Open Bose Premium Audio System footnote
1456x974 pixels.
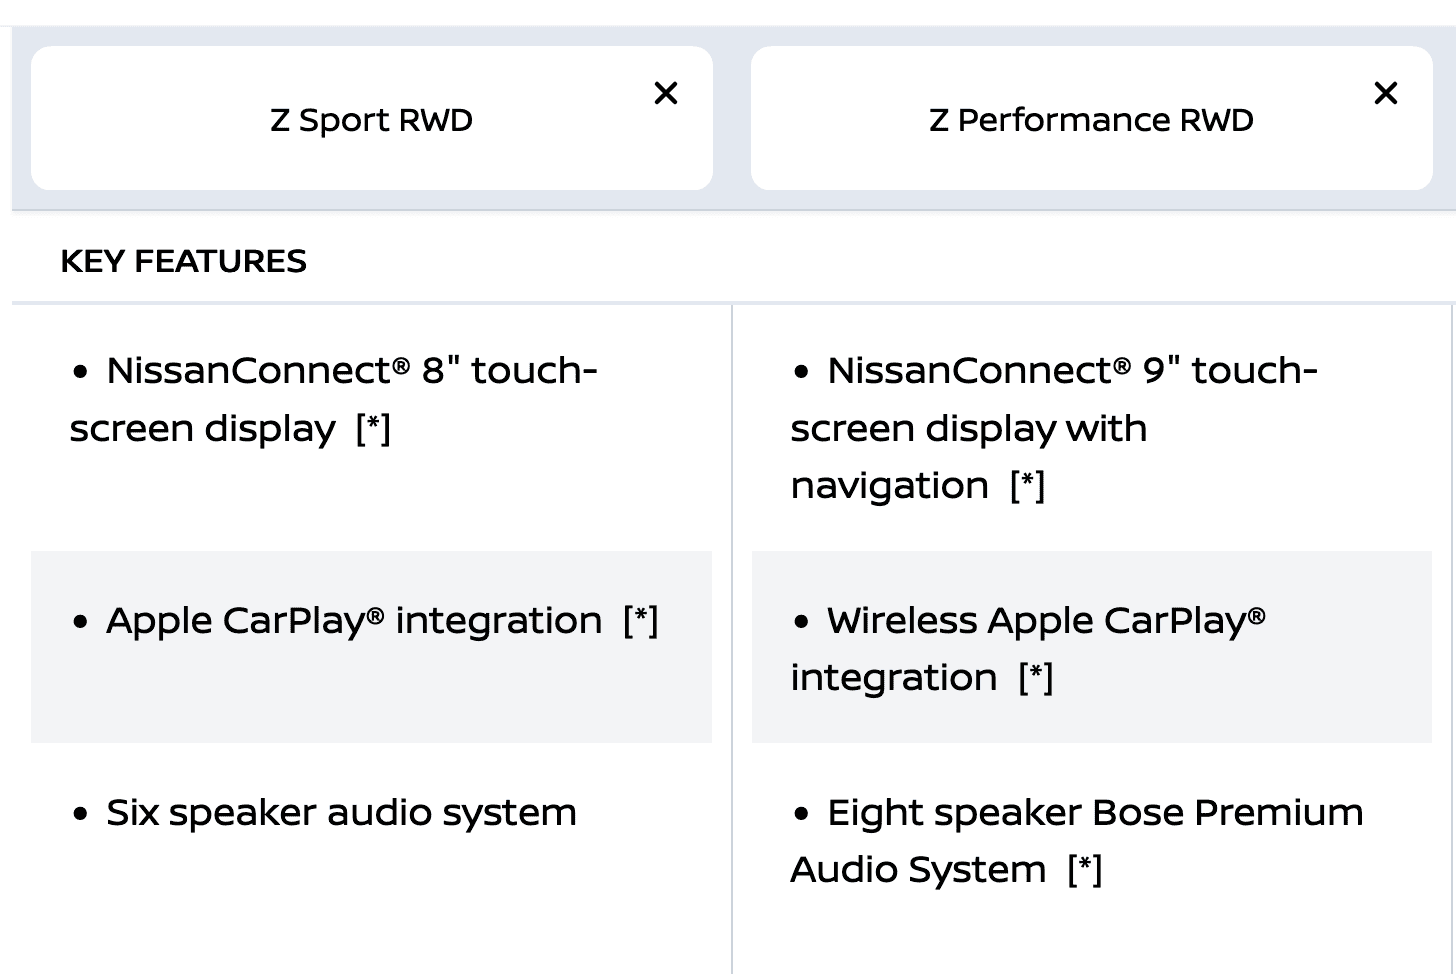click(x=1084, y=870)
